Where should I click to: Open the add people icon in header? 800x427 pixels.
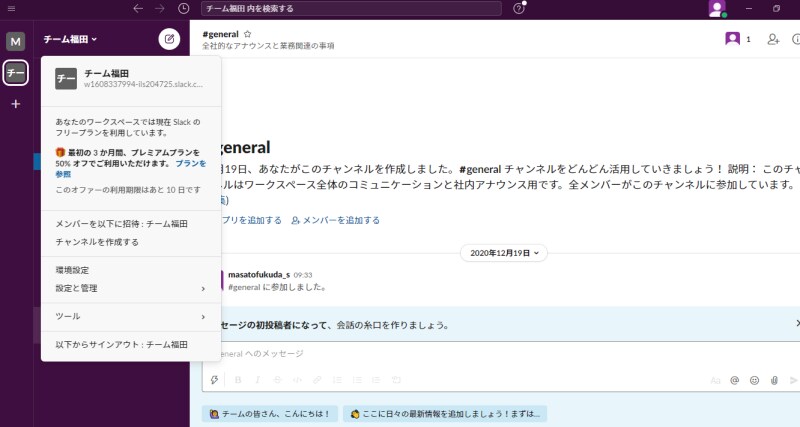pos(773,39)
